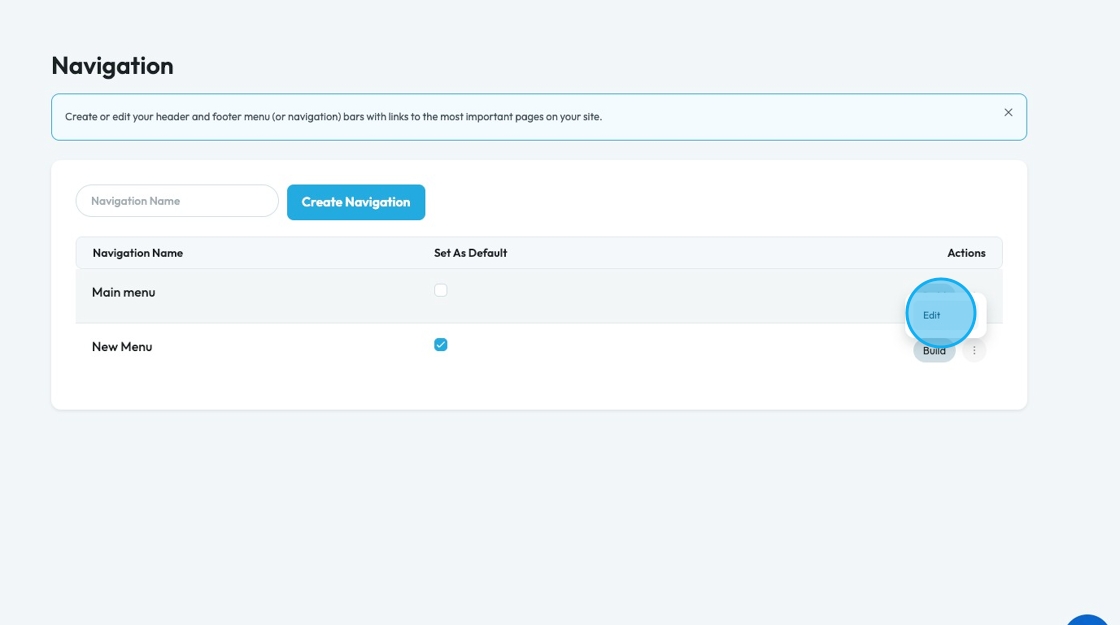Click the Create Navigation button
This screenshot has width=1120, height=625.
point(356,202)
